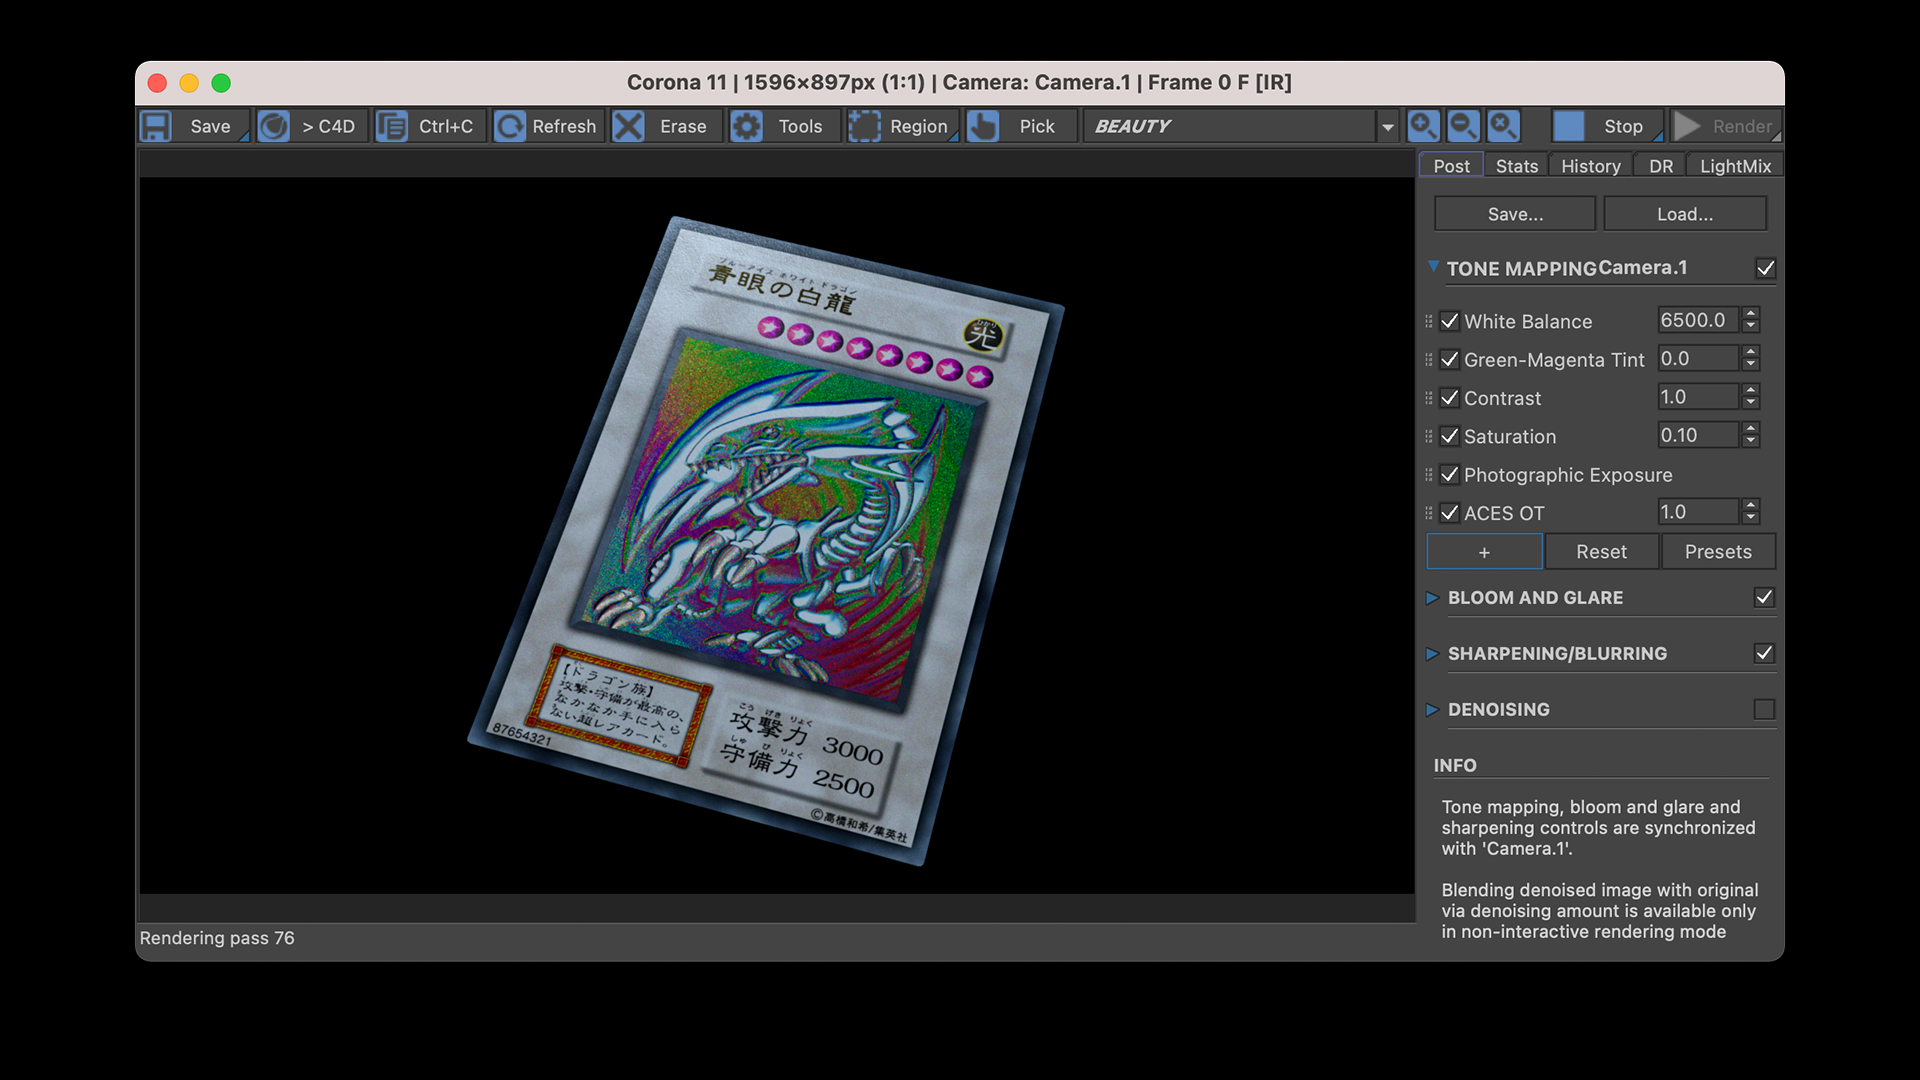
Task: Toggle the Sharpening/Blurring checkbox
Action: [x=1764, y=653]
